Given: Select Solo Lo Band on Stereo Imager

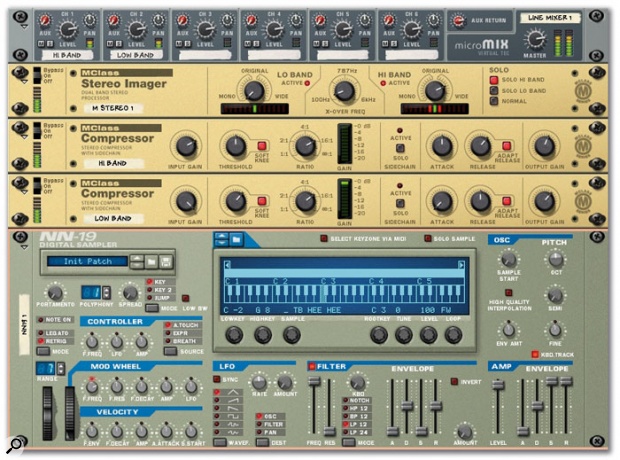Looking at the screenshot, I should click(494, 91).
